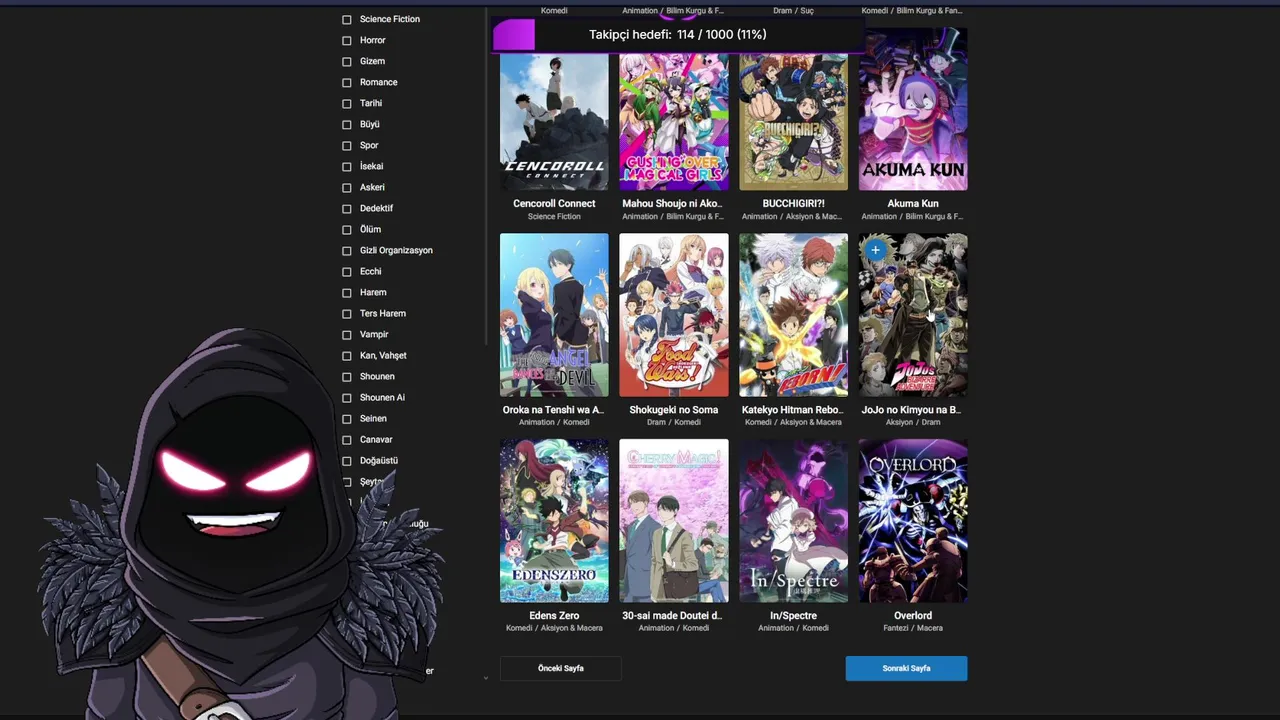Open the Akuma Kun poster

(913, 108)
